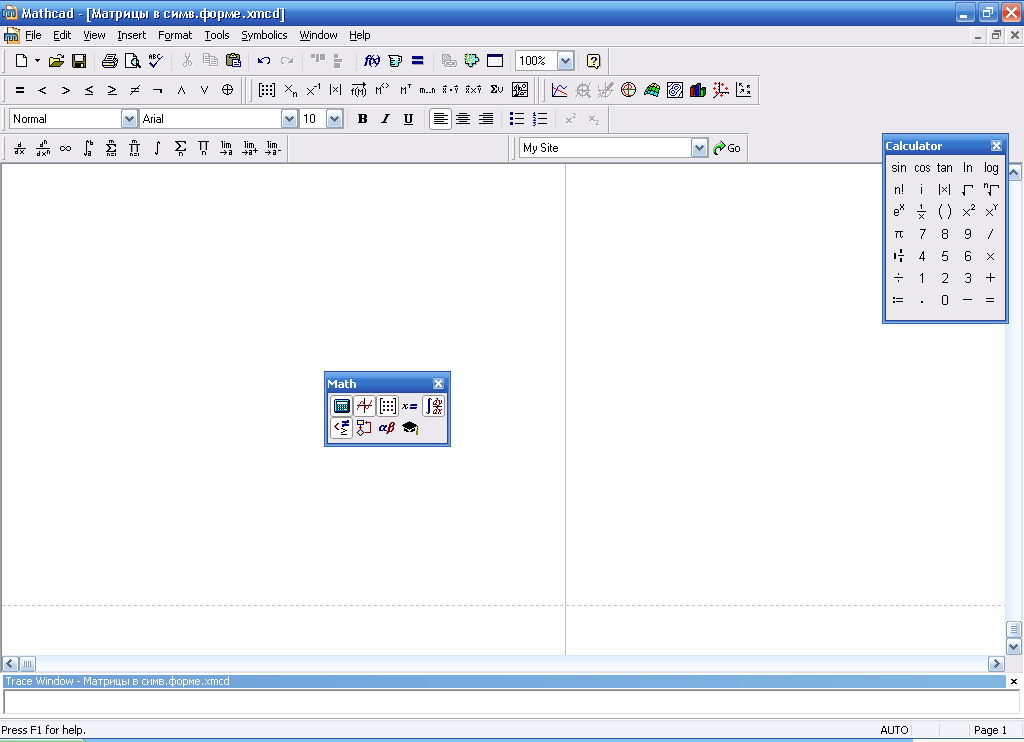
Task: Toggle Italic formatting
Action: pos(385,119)
